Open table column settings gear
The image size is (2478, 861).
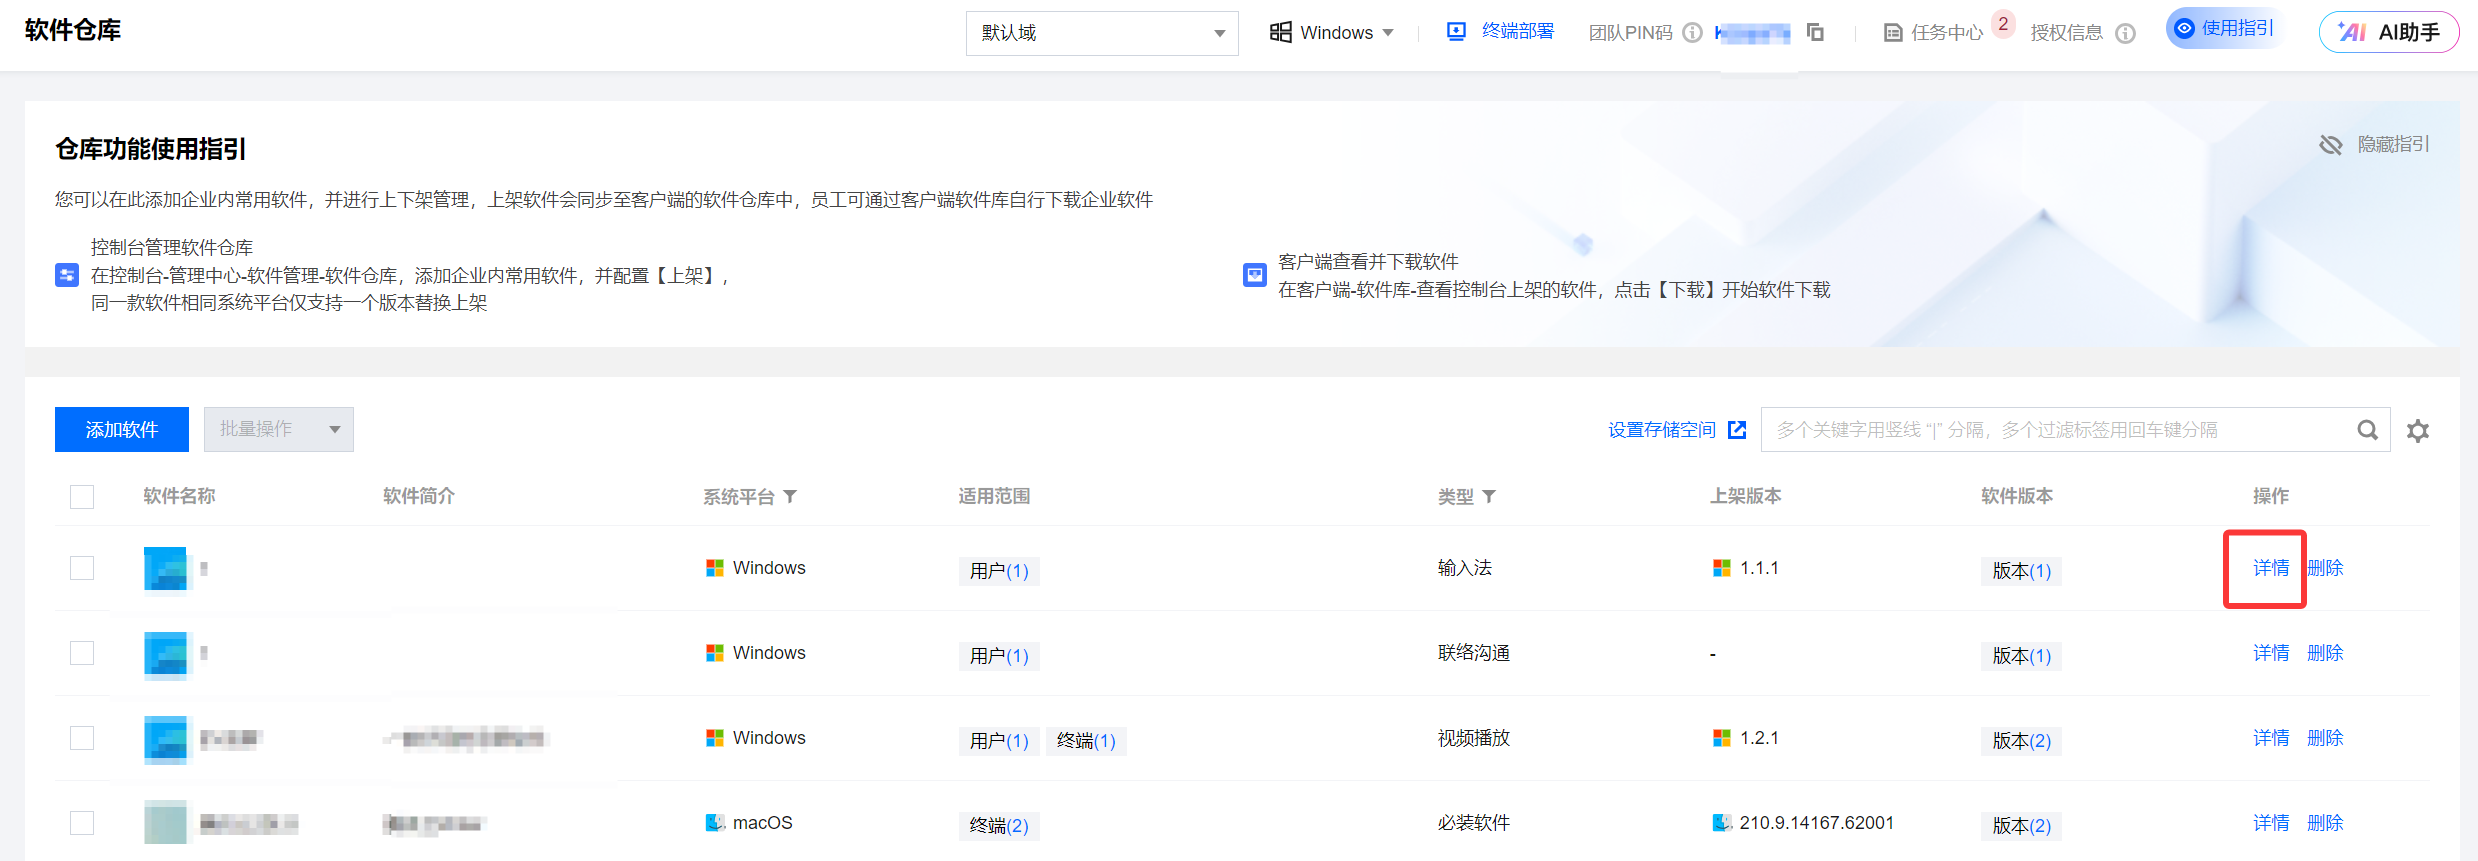point(2418,431)
